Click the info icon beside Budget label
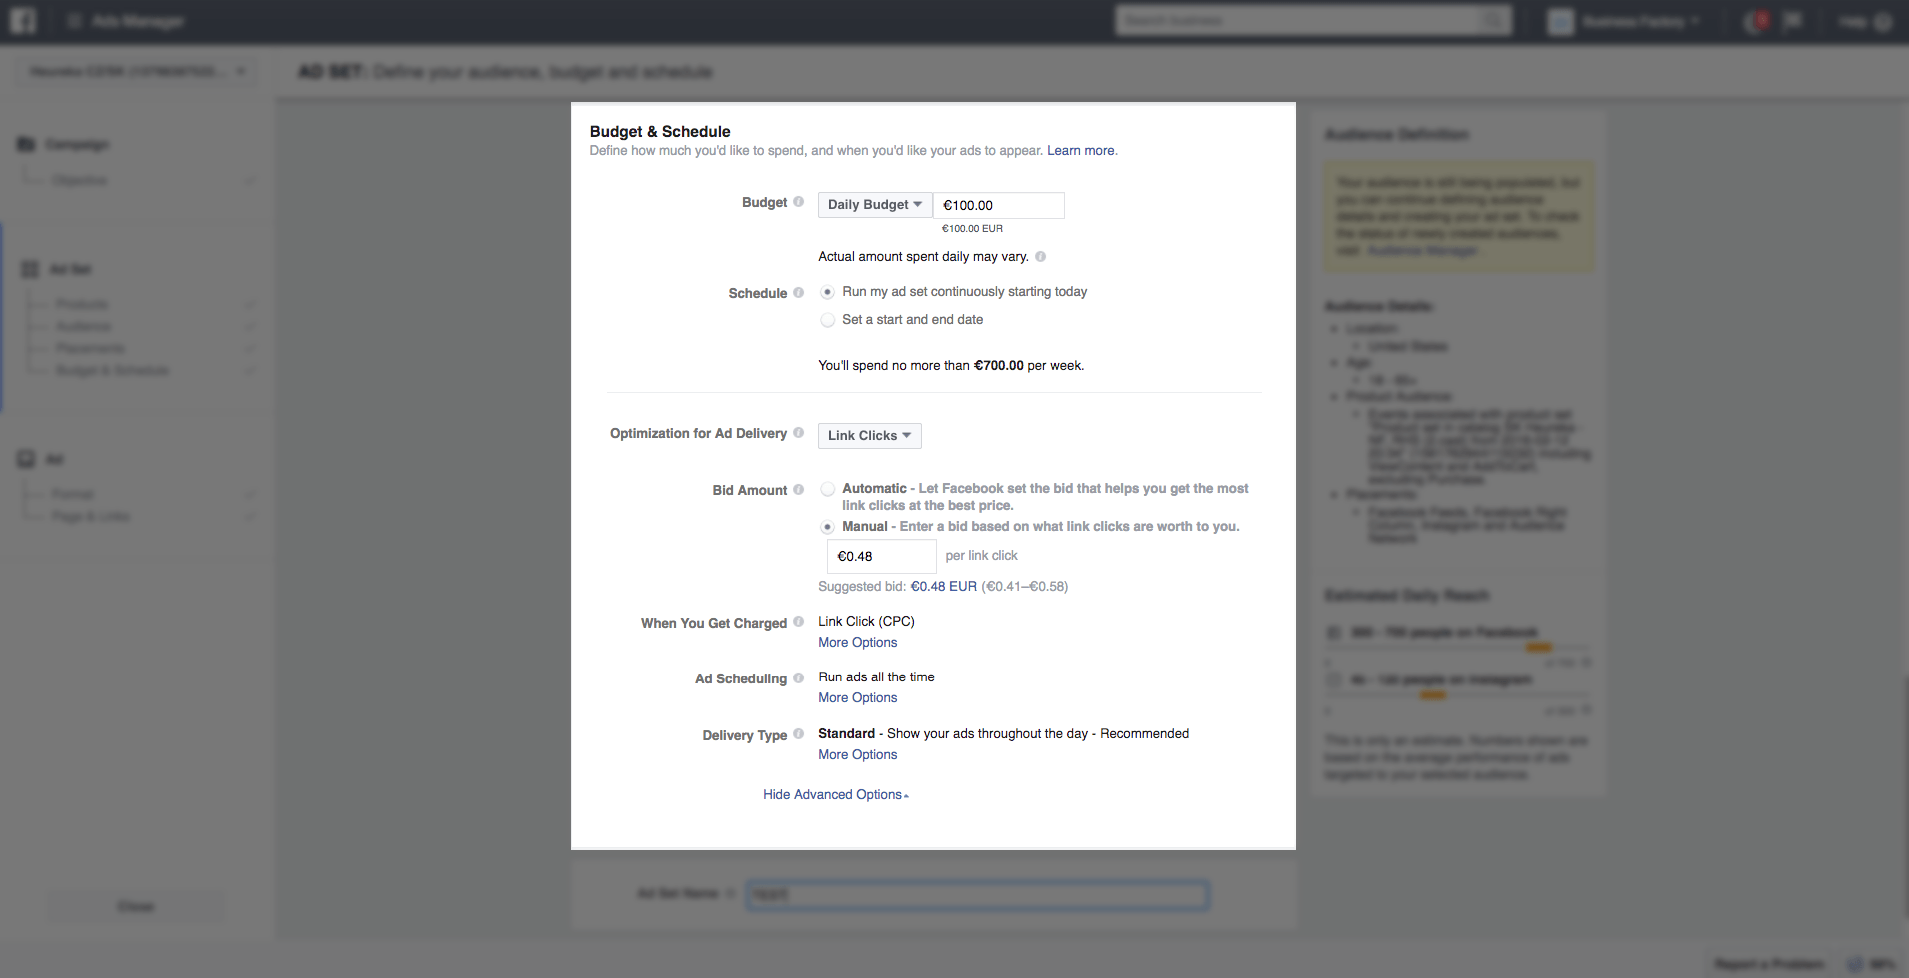This screenshot has width=1909, height=978. [x=798, y=202]
